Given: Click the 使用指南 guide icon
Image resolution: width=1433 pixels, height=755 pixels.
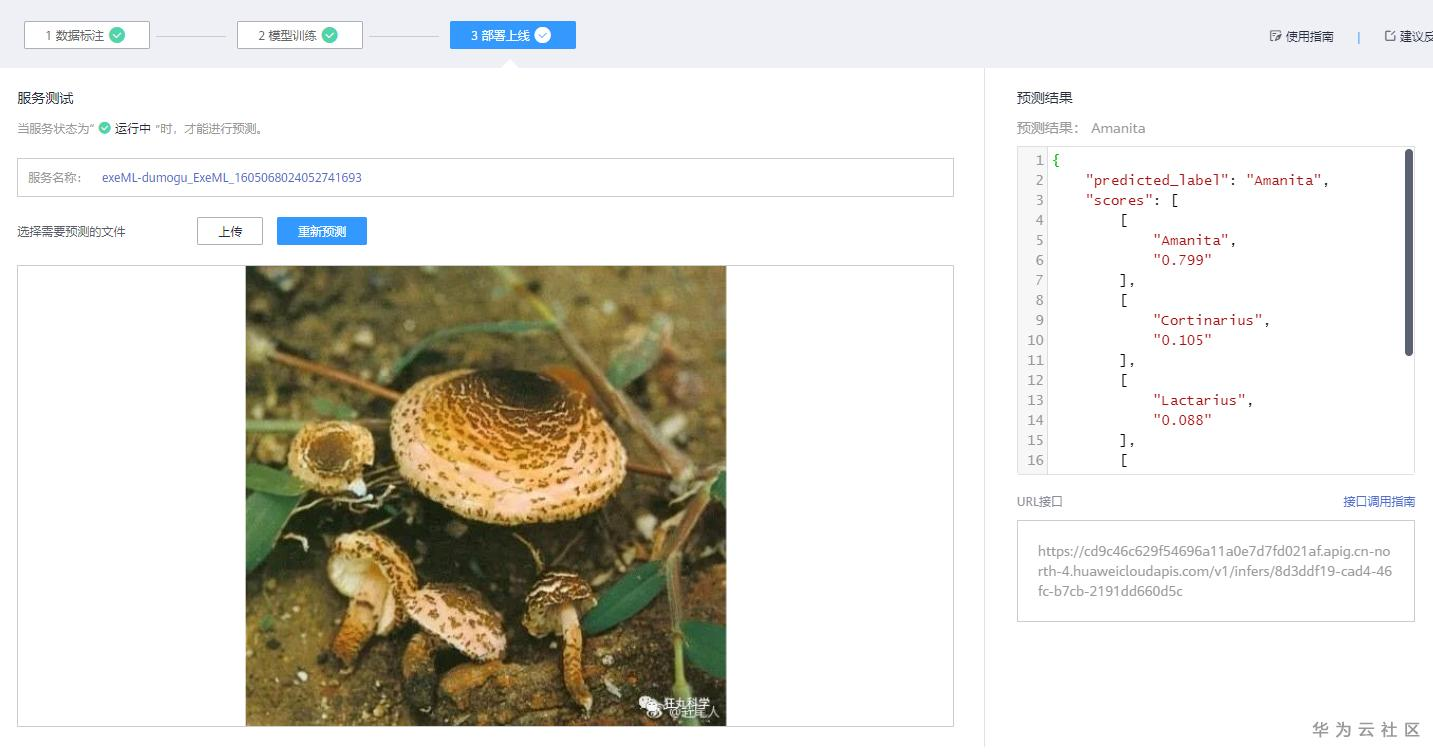Looking at the screenshot, I should click(1275, 36).
